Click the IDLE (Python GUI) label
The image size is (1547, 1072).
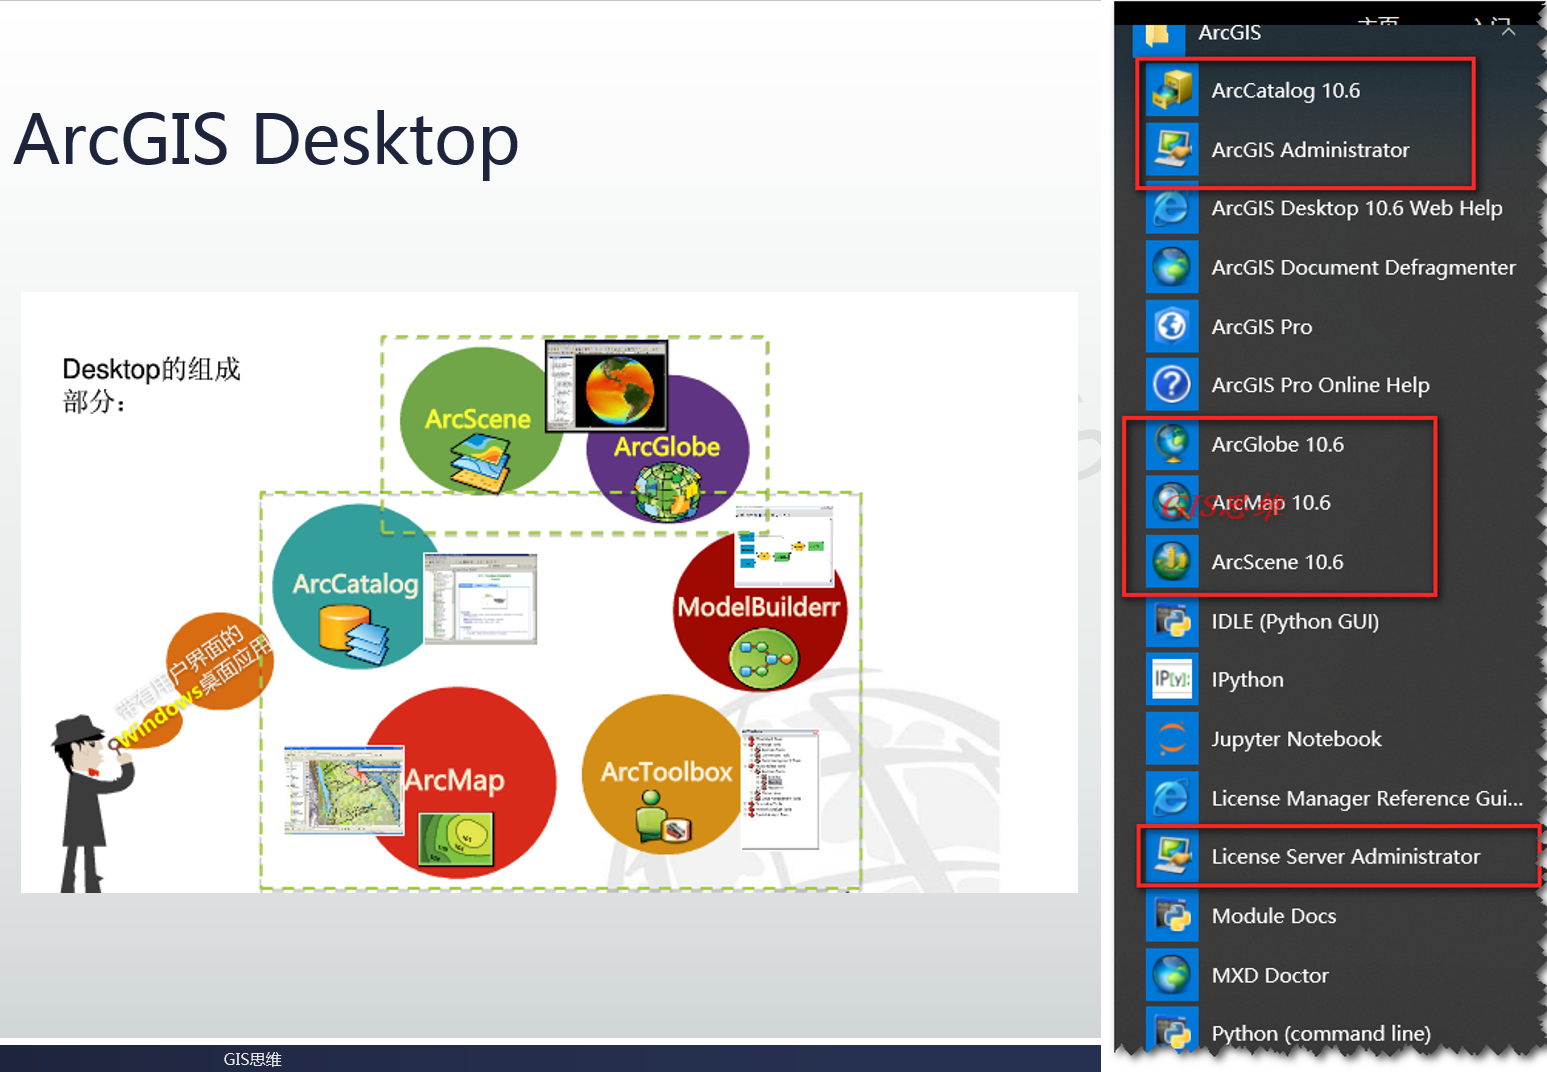pyautogui.click(x=1295, y=622)
